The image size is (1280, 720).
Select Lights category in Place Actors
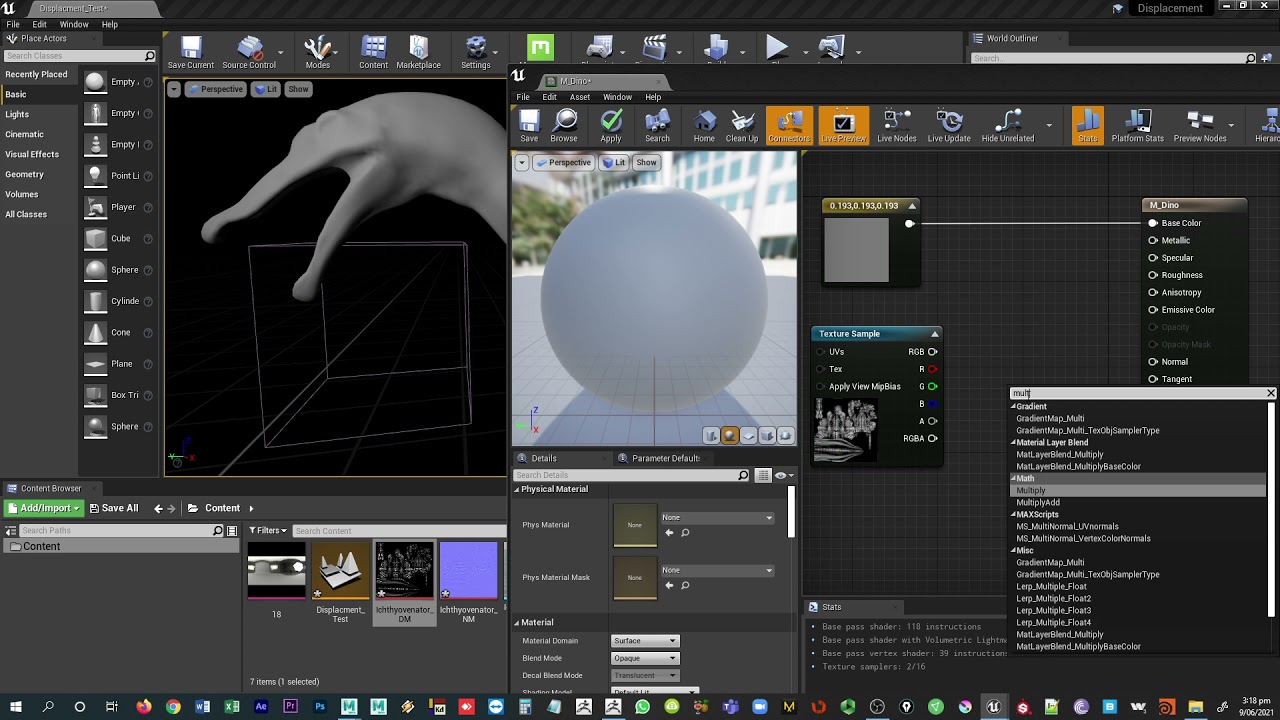(17, 114)
